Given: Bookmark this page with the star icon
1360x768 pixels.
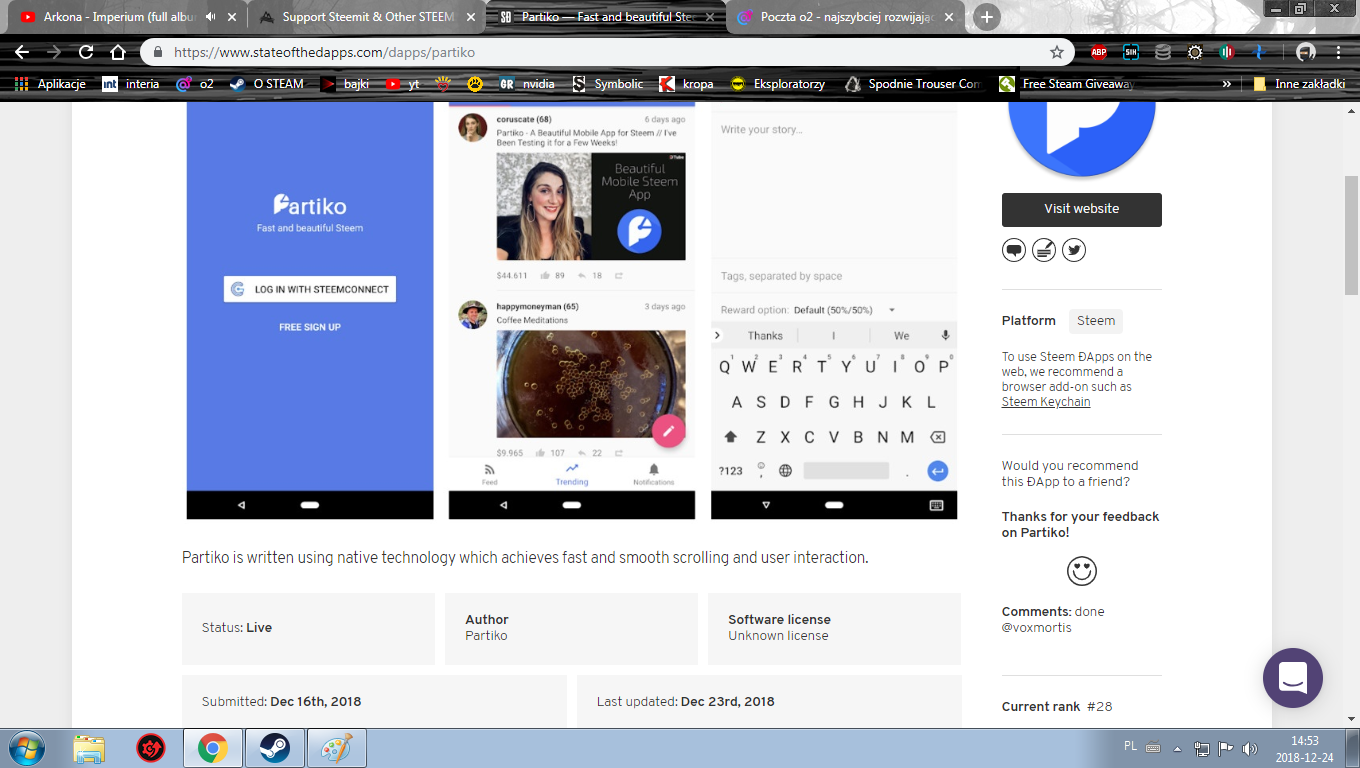Looking at the screenshot, I should tap(1057, 52).
